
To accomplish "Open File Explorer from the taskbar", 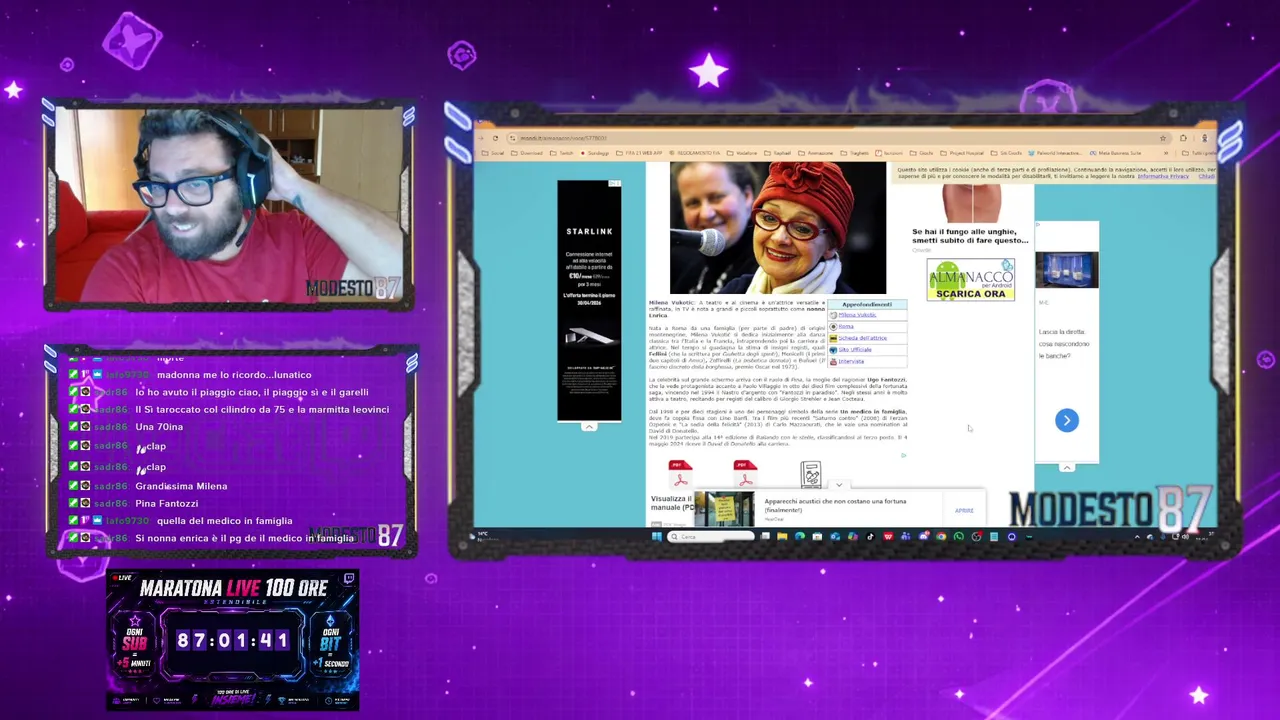I will click(x=782, y=536).
